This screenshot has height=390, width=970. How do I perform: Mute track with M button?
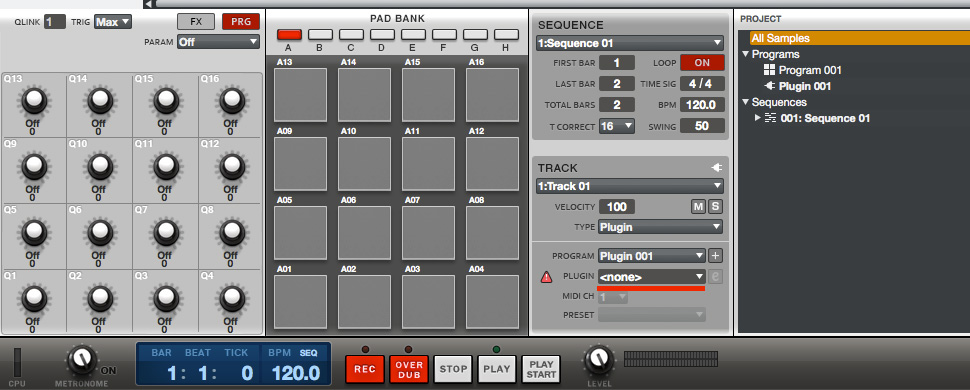698,207
